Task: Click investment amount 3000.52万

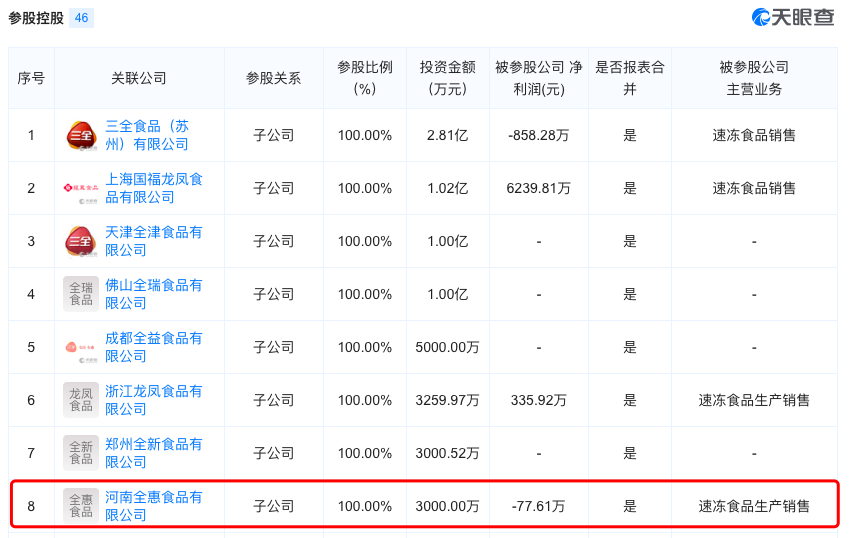Action: 448,453
